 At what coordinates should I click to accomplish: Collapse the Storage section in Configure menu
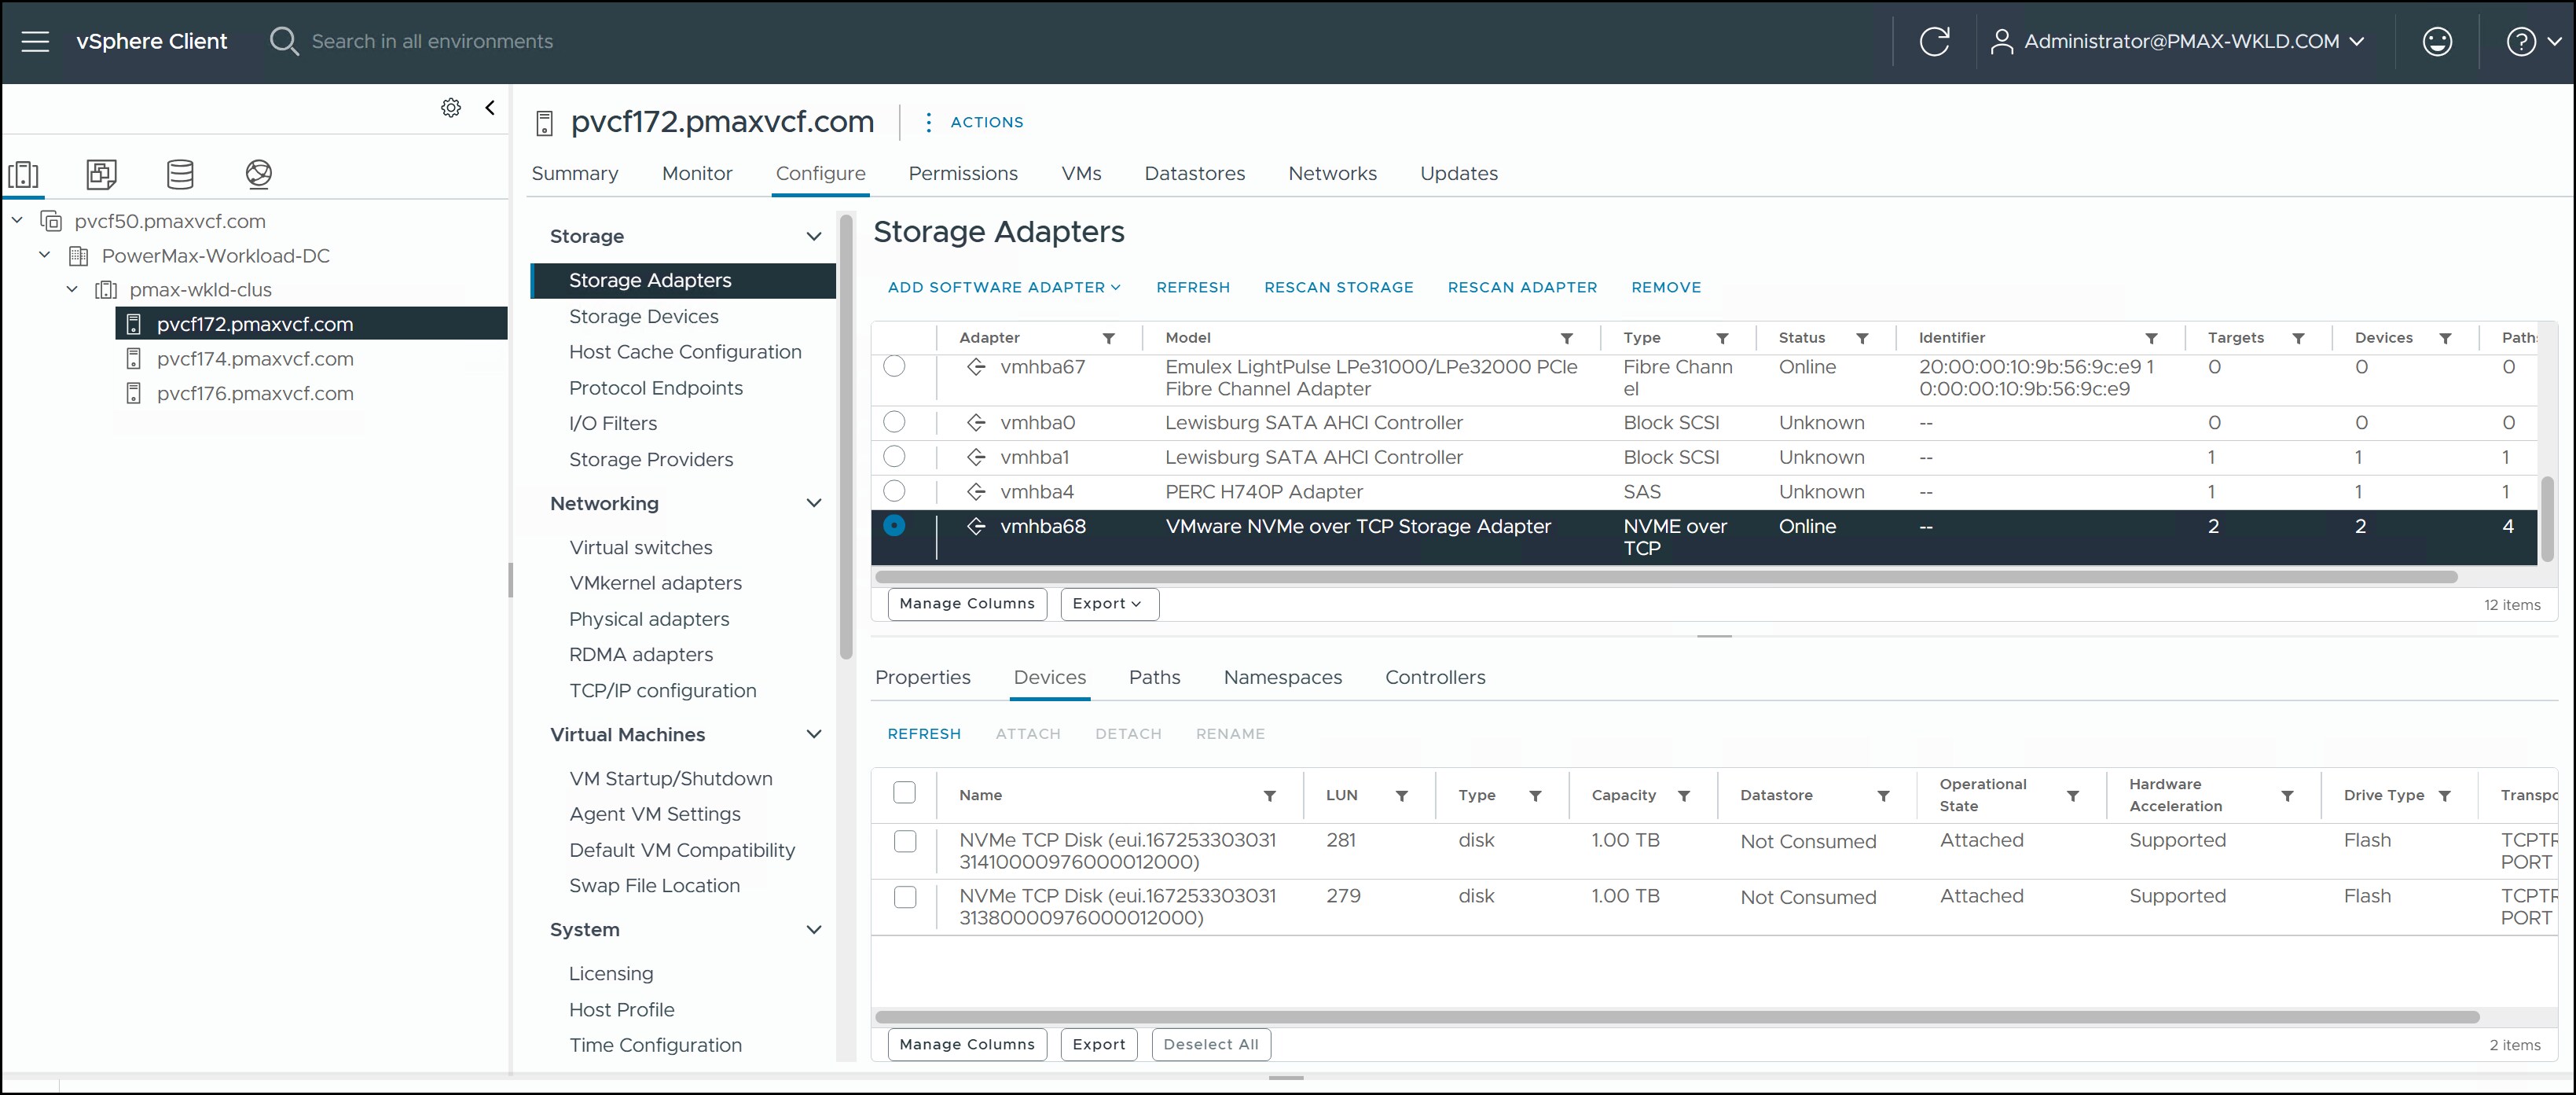pos(814,236)
